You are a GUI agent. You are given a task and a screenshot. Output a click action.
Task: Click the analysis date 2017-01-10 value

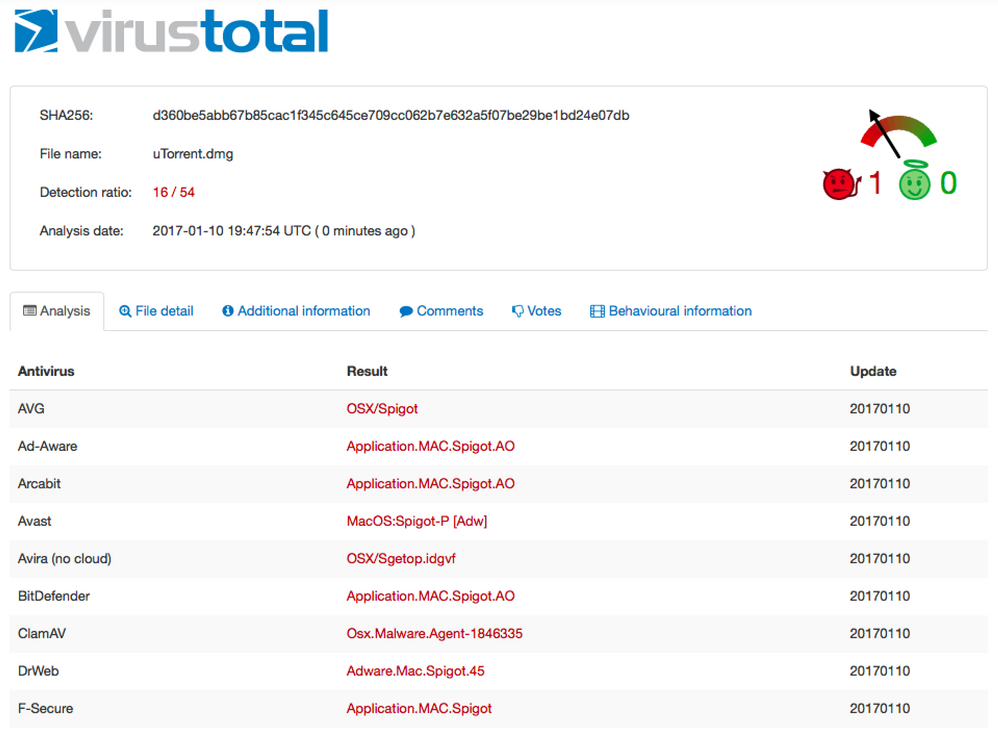click(x=284, y=231)
